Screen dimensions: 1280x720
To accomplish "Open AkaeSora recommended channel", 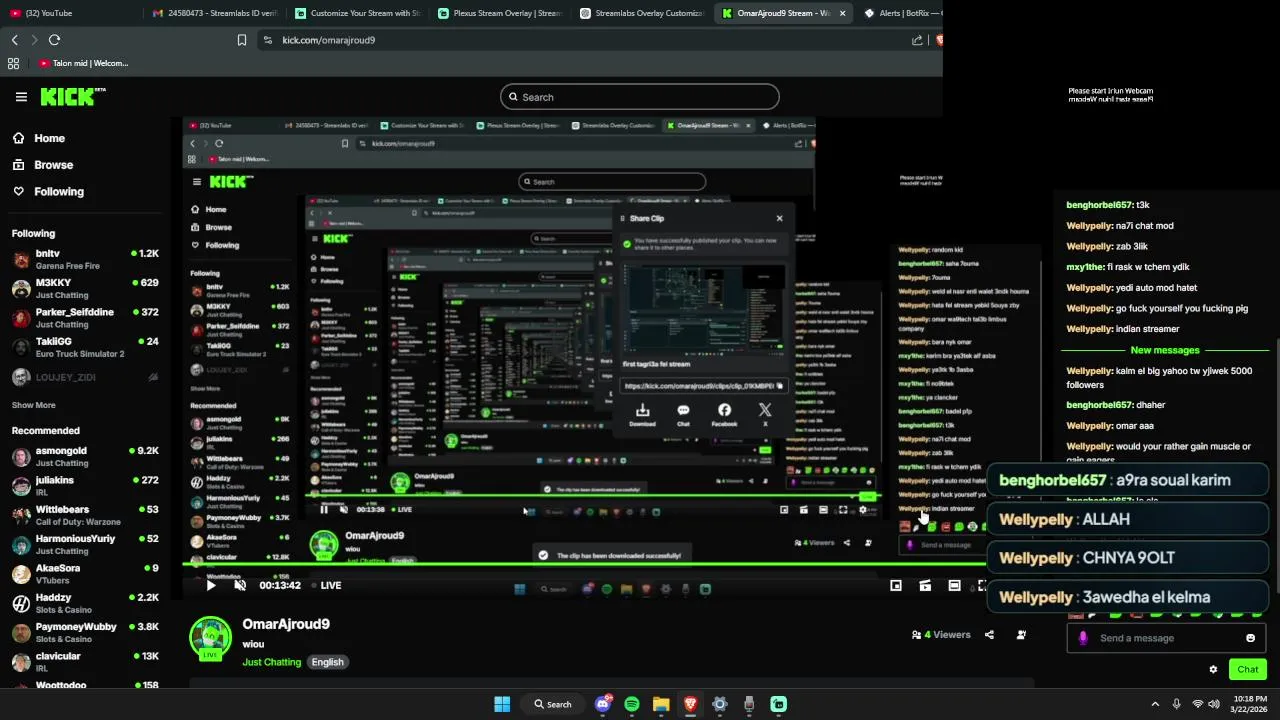I will [x=85, y=574].
